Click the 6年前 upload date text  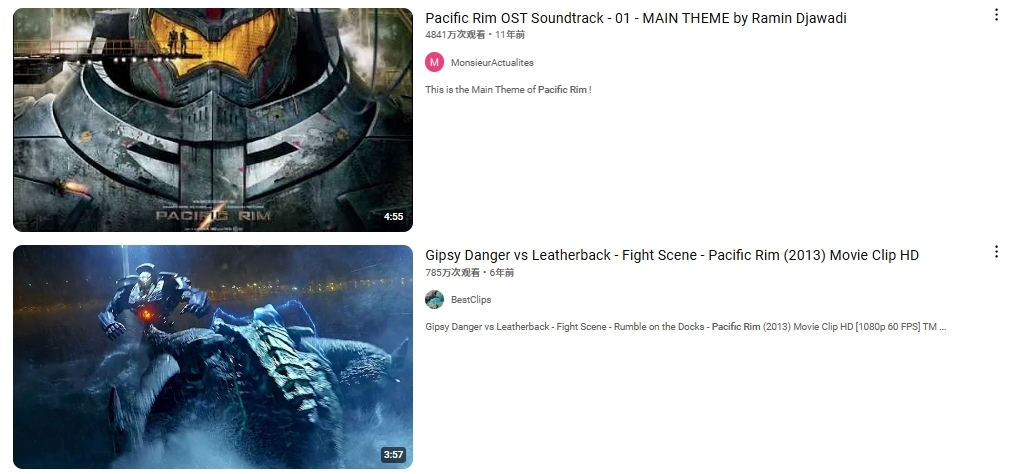tap(502, 272)
